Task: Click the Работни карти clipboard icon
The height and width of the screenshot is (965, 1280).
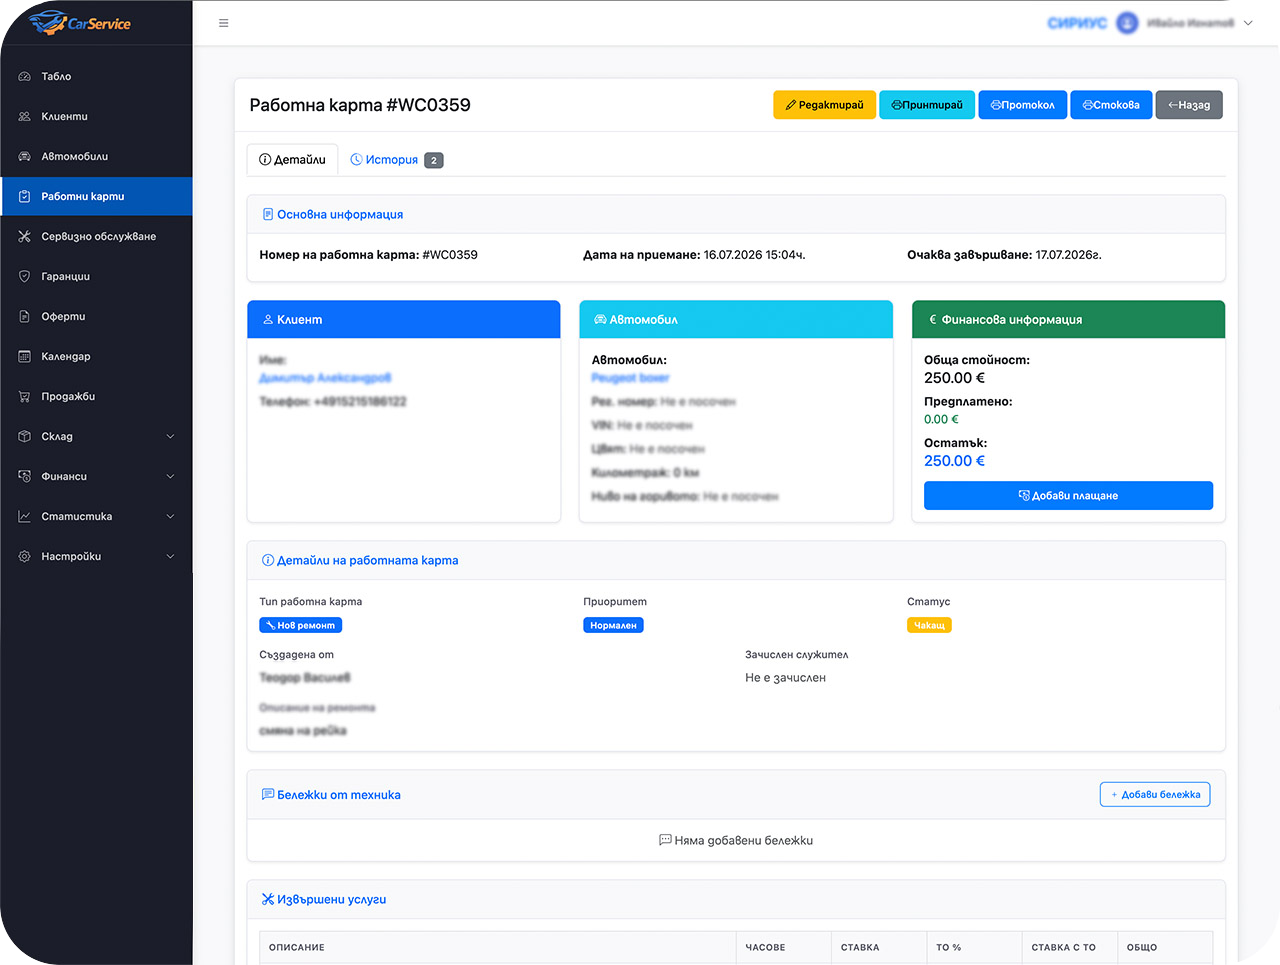Action: click(x=25, y=196)
